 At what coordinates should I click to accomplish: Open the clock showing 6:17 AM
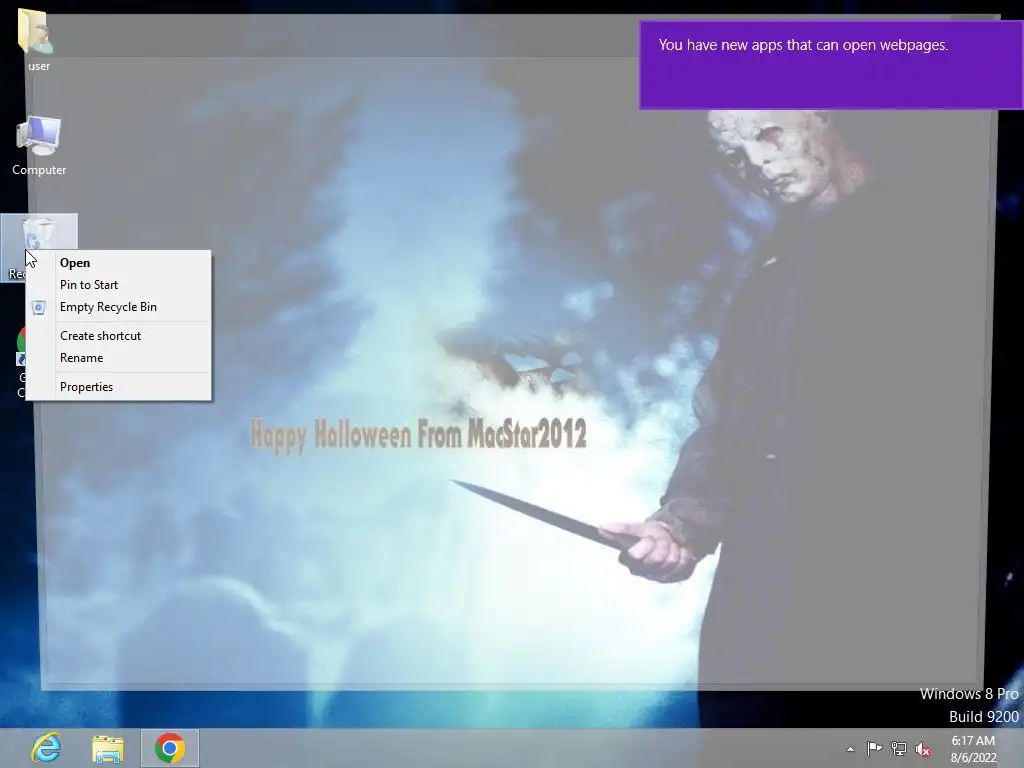point(973,749)
